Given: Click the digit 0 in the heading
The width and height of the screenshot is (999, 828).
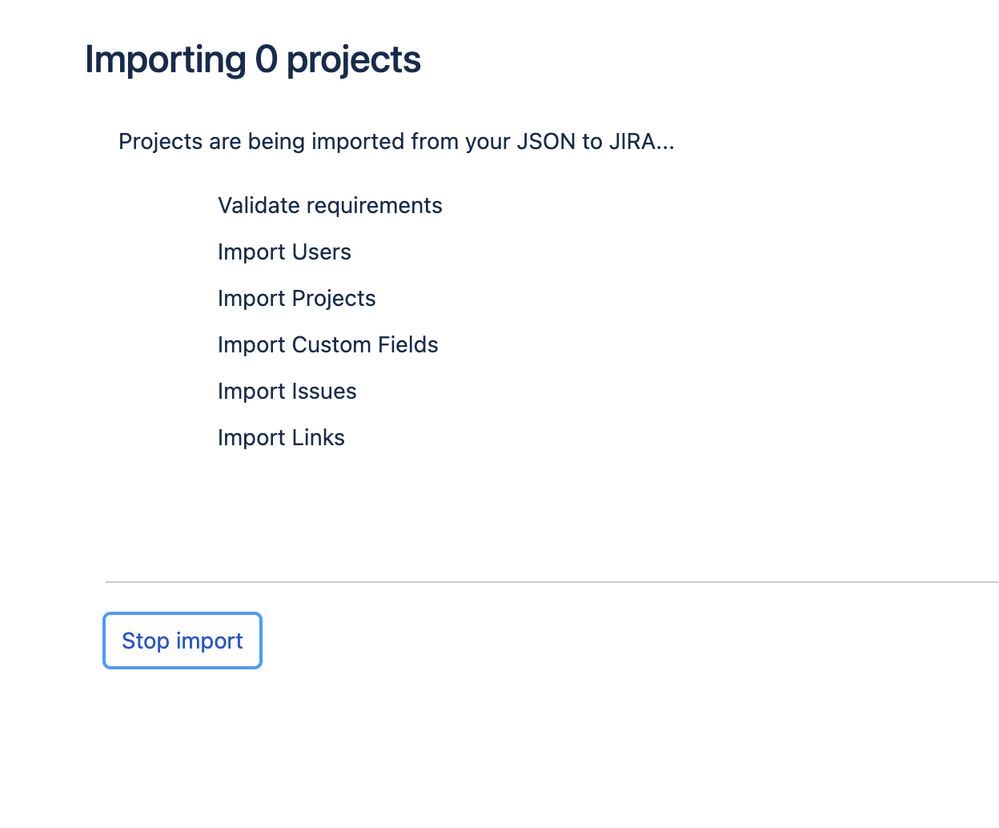Looking at the screenshot, I should click(266, 59).
